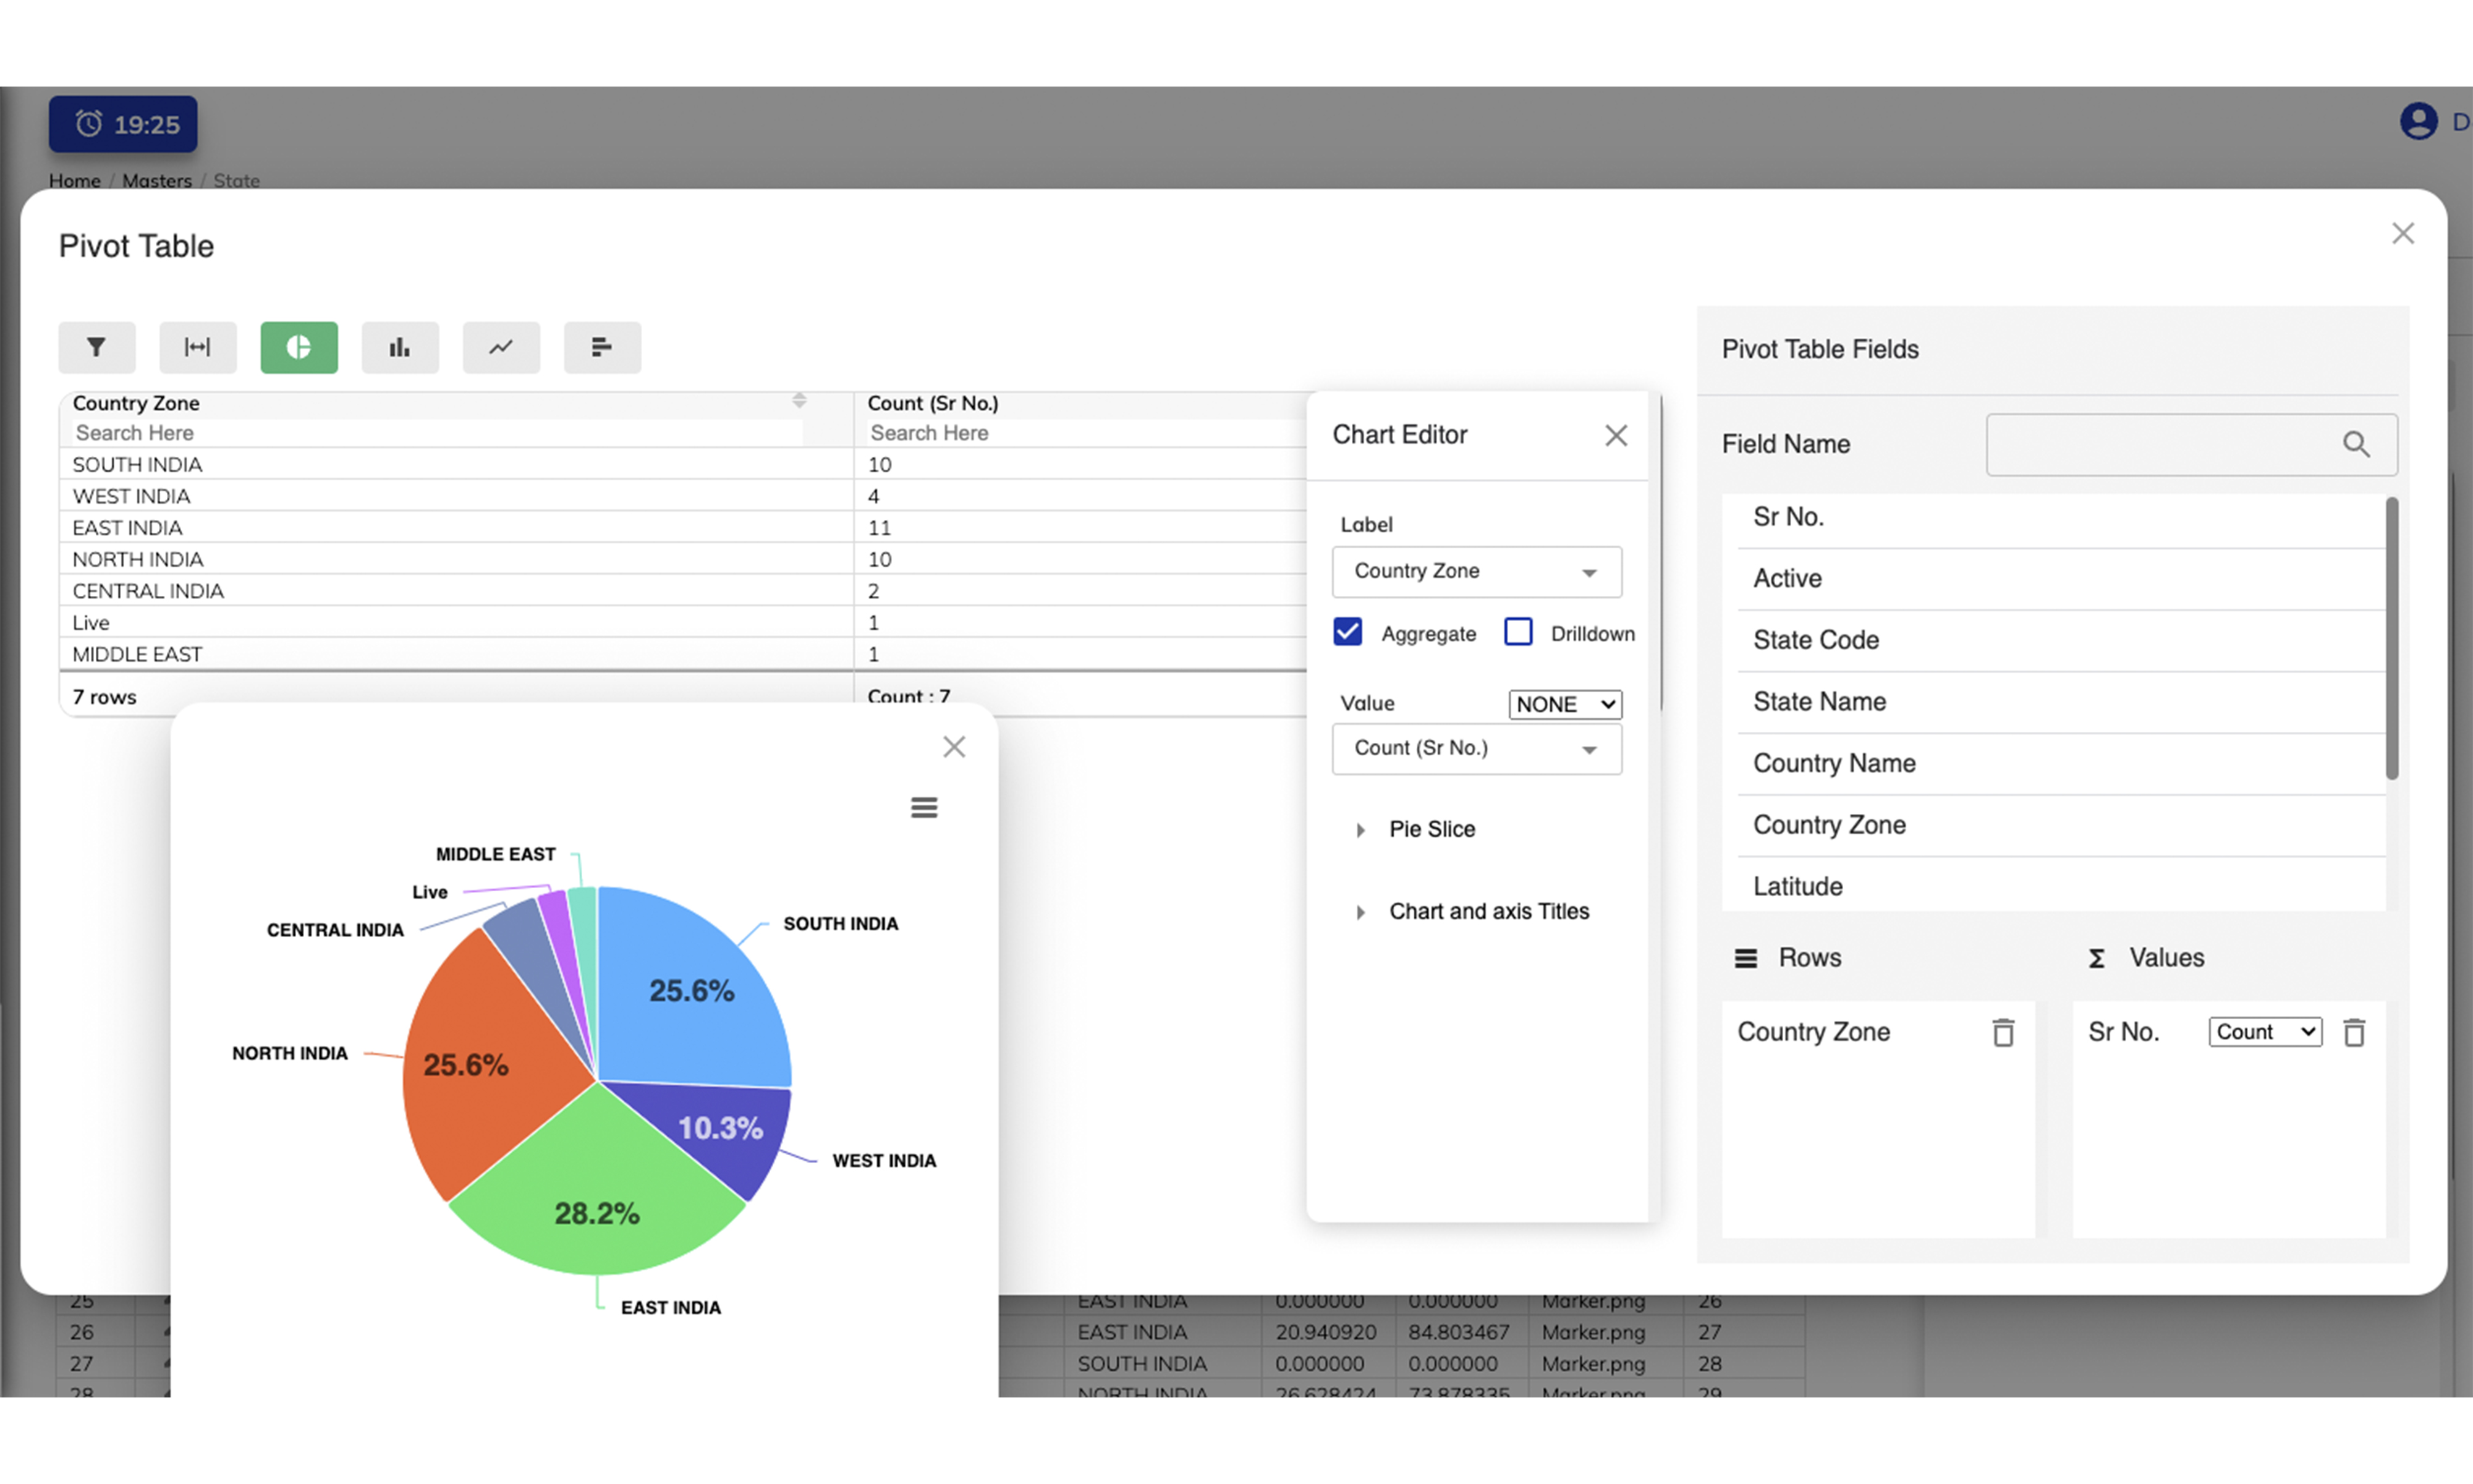
Task: Click the MIDDLE EAST pie label
Action: click(495, 854)
